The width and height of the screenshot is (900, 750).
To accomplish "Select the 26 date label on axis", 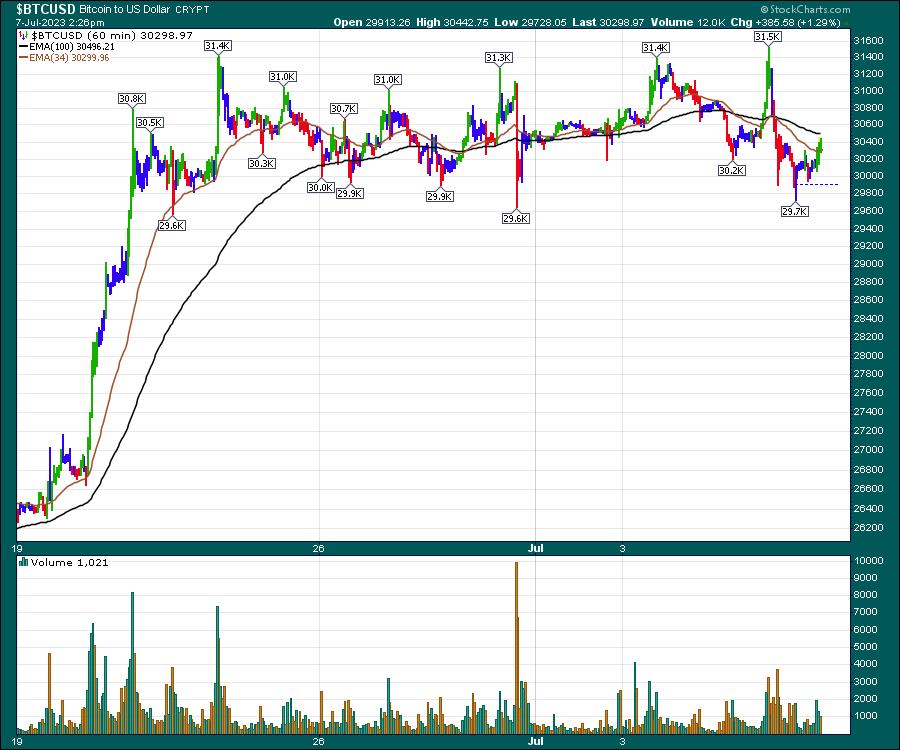I will click(x=318, y=549).
